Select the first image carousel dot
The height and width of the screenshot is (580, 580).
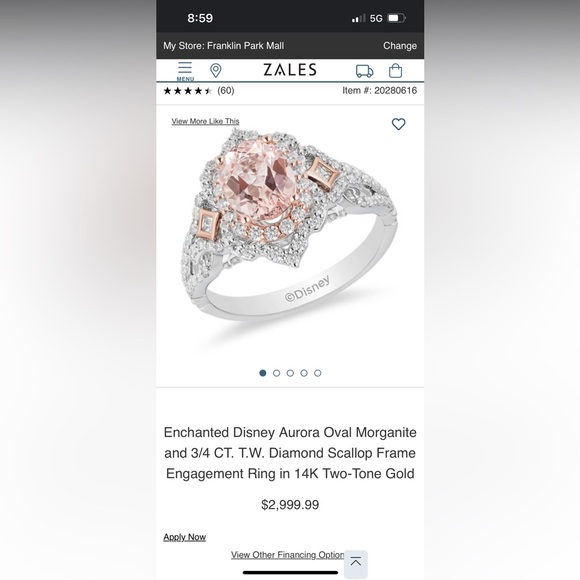263,373
